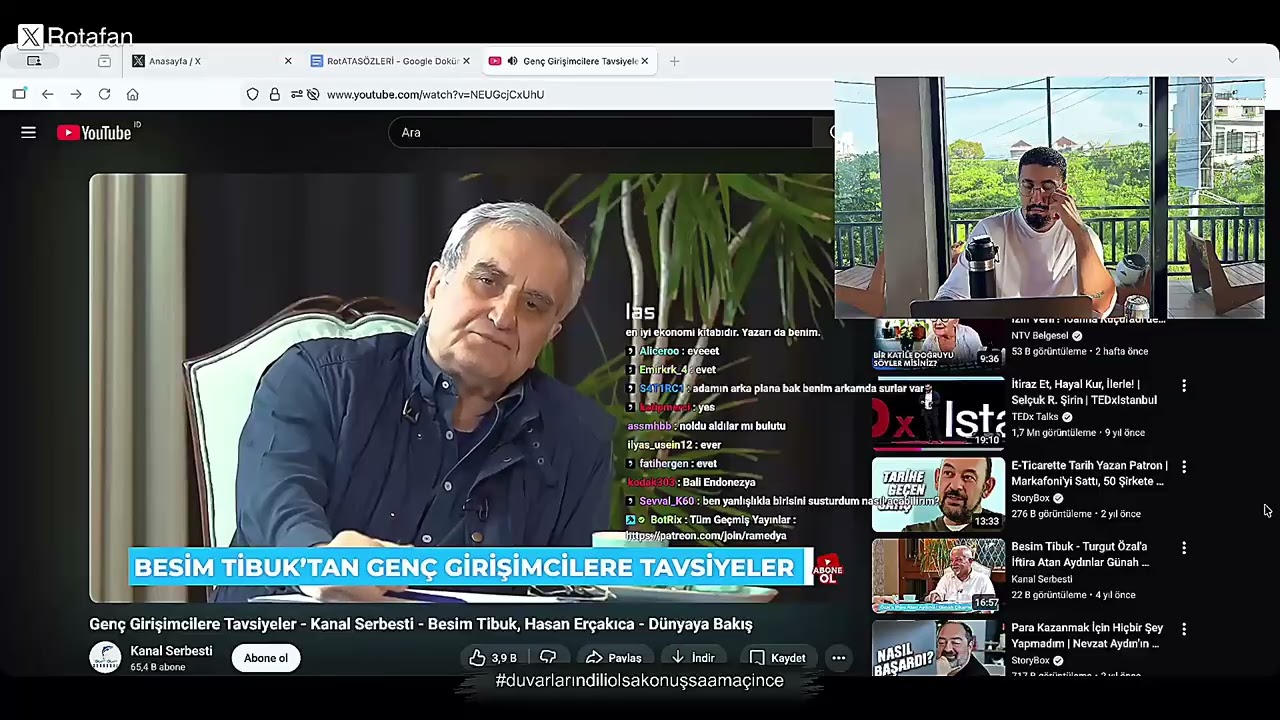Screen dimensions: 1280x720
Task: Reload the page with the refresh icon
Action: [104, 94]
